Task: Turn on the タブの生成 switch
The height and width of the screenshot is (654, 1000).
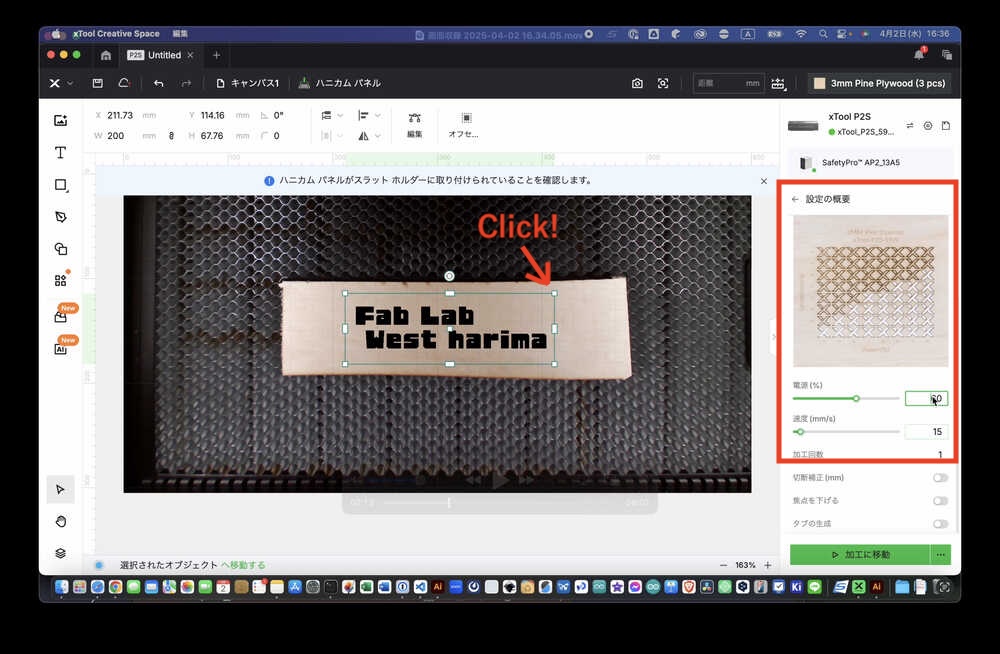Action: (x=940, y=523)
